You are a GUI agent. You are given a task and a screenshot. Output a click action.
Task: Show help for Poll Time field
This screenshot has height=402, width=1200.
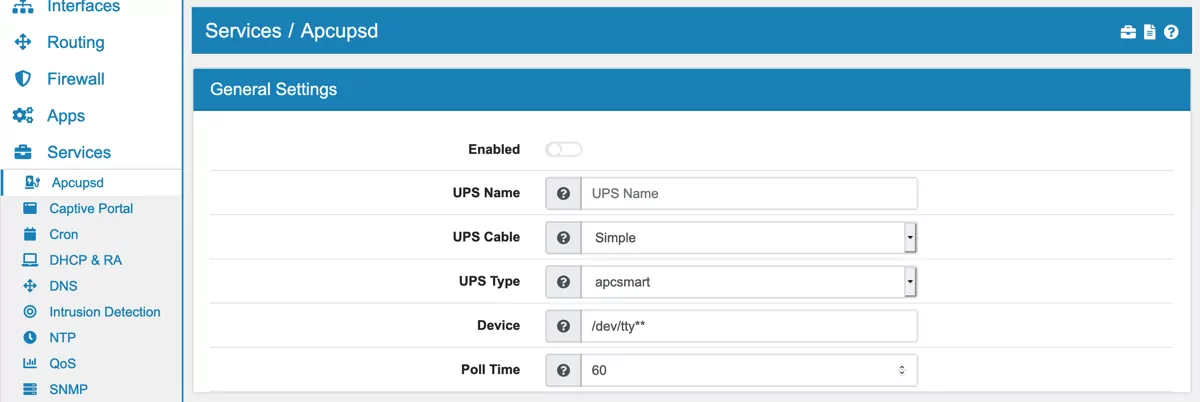click(x=564, y=370)
